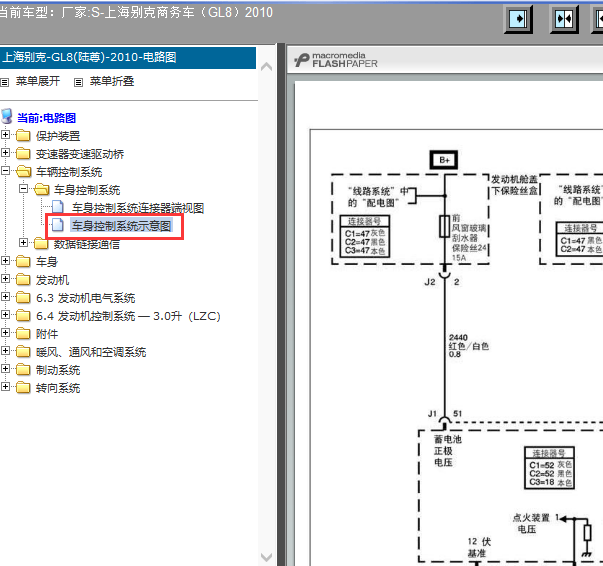Image resolution: width=603 pixels, height=566 pixels.
Task: Click the 蓄电池正极电压 label in diagram
Action: coord(447,451)
